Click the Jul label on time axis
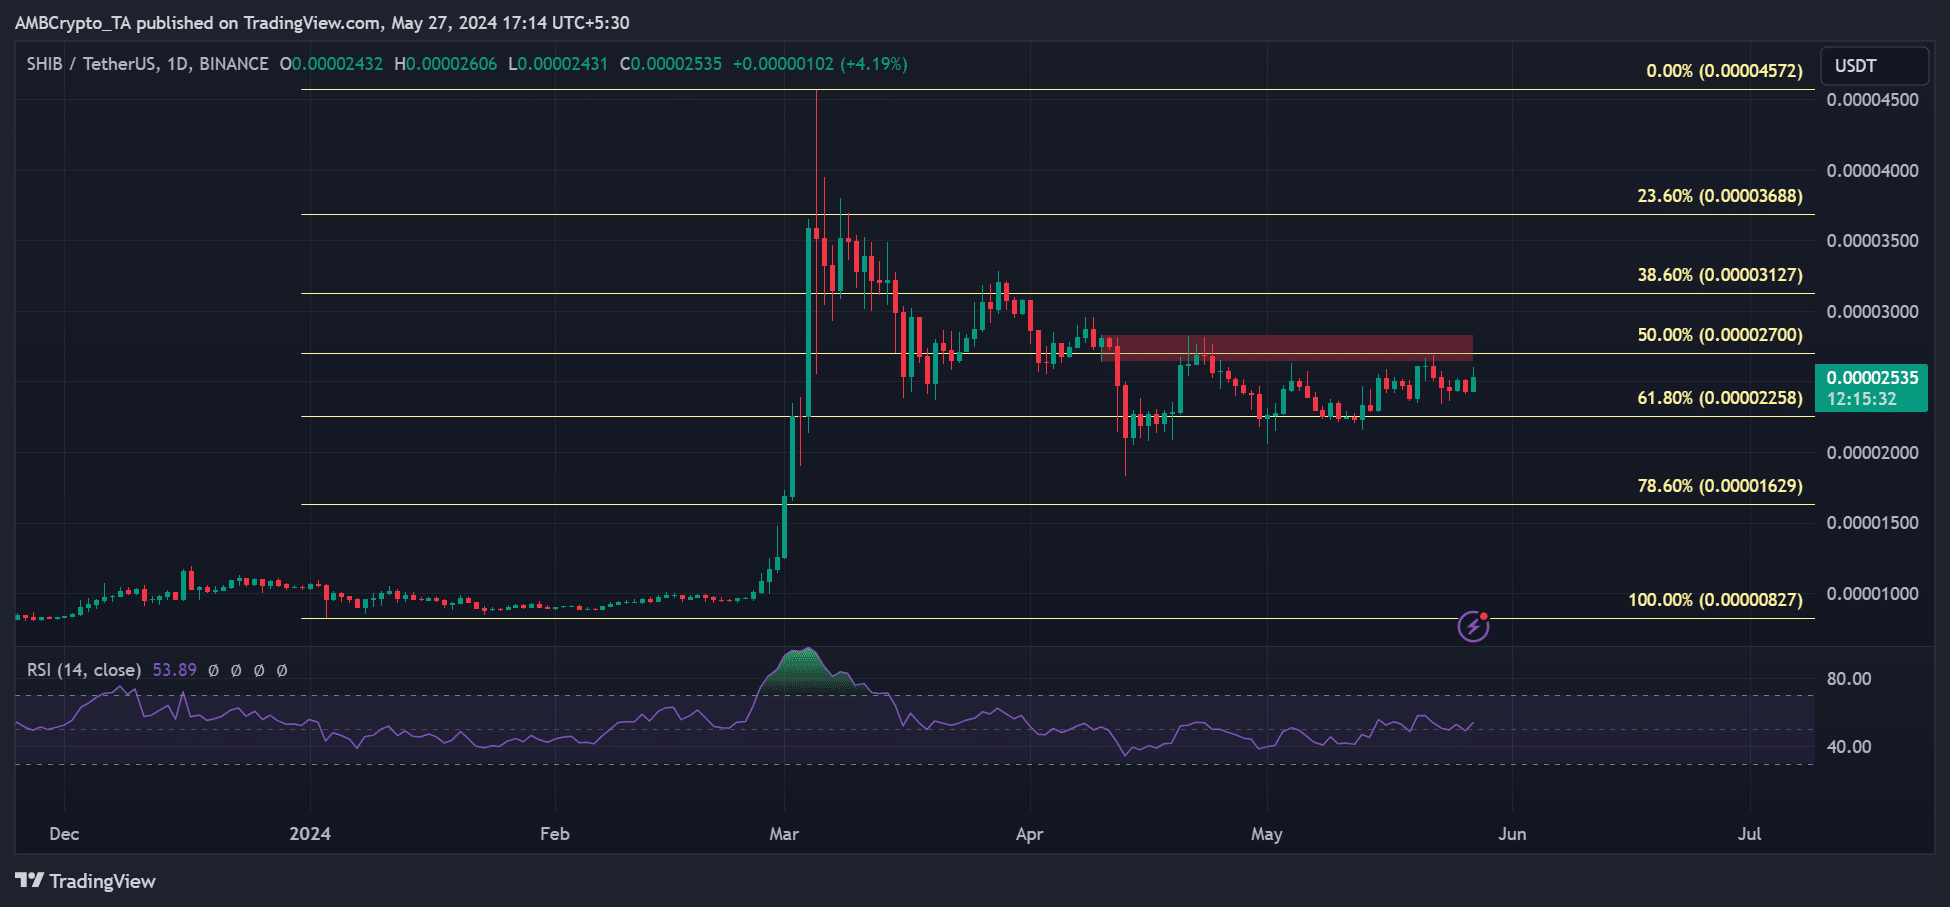Image resolution: width=1950 pixels, height=907 pixels. coord(1749,834)
